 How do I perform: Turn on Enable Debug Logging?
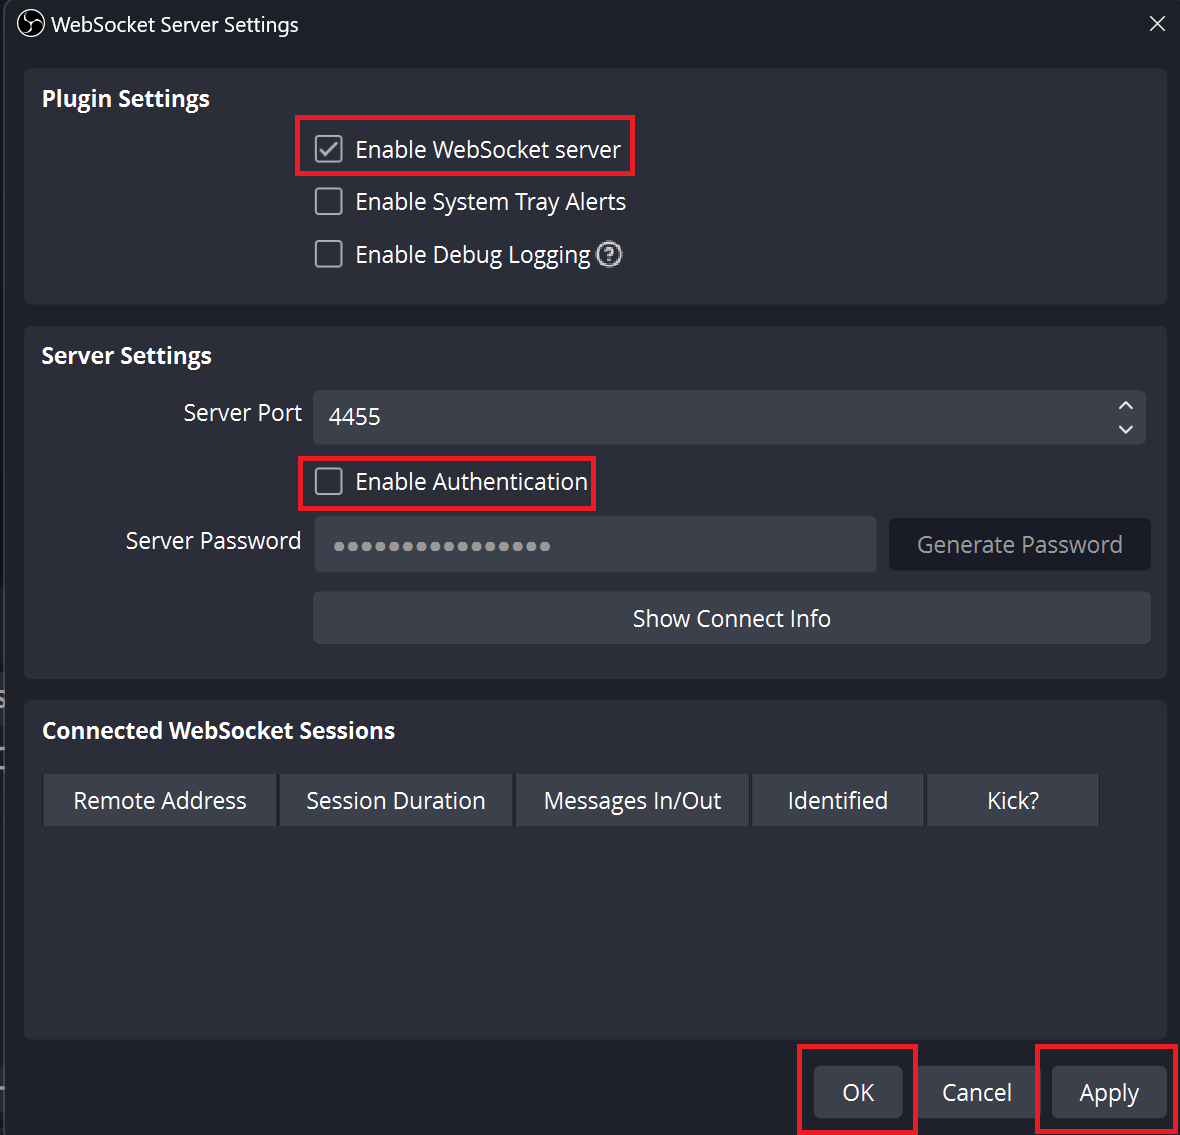(x=329, y=255)
